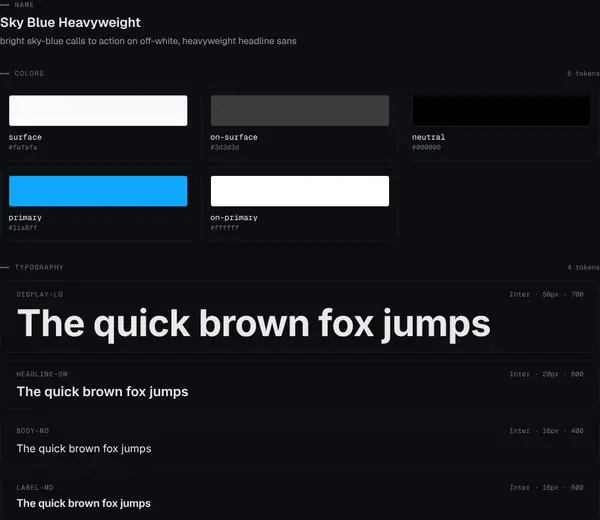Screen dimensions: 600x520
Task: Click the '4 tokens' count in Typography
Action: [x=583, y=267]
